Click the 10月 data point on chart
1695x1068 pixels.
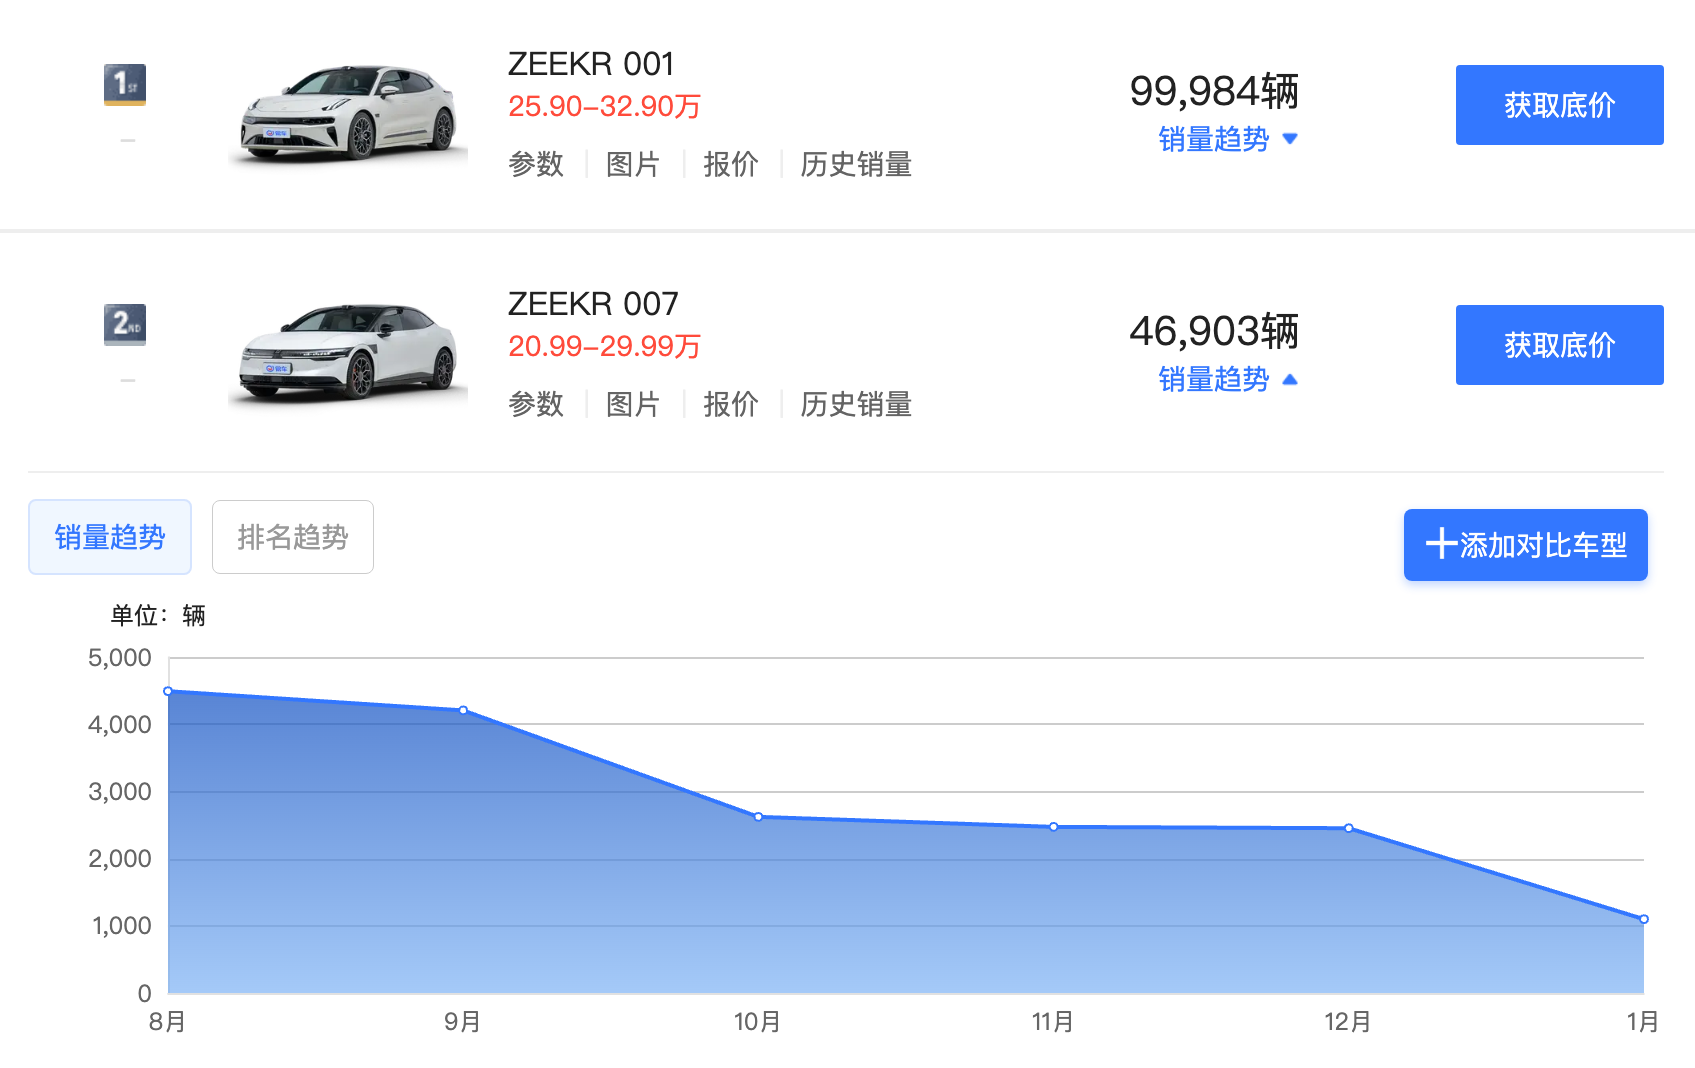[758, 817]
